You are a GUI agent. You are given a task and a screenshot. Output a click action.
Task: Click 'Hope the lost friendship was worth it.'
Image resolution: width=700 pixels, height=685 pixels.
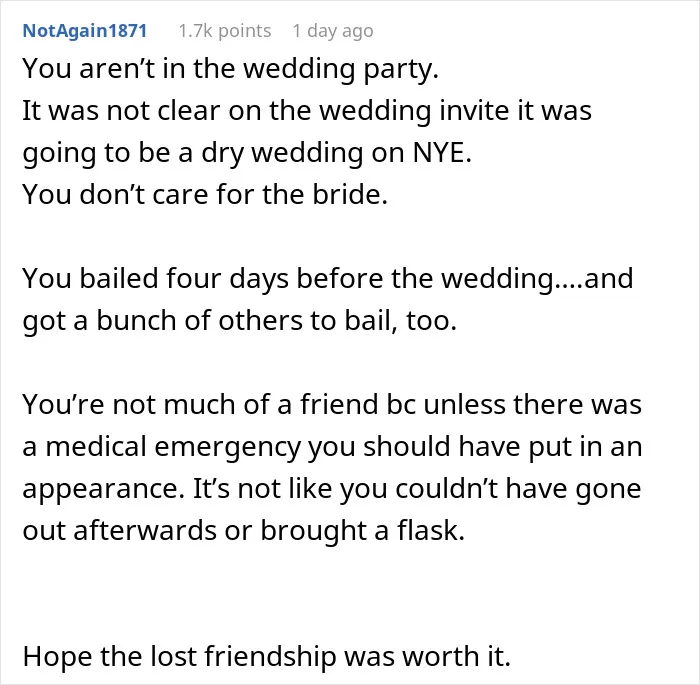tap(267, 657)
